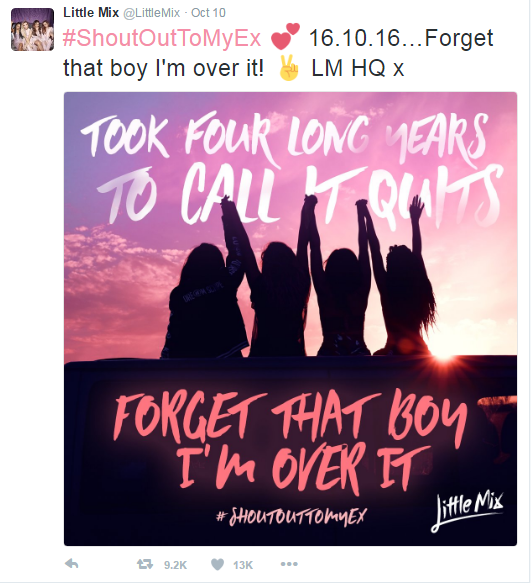View the 9.2K retweet count

pyautogui.click(x=175, y=565)
